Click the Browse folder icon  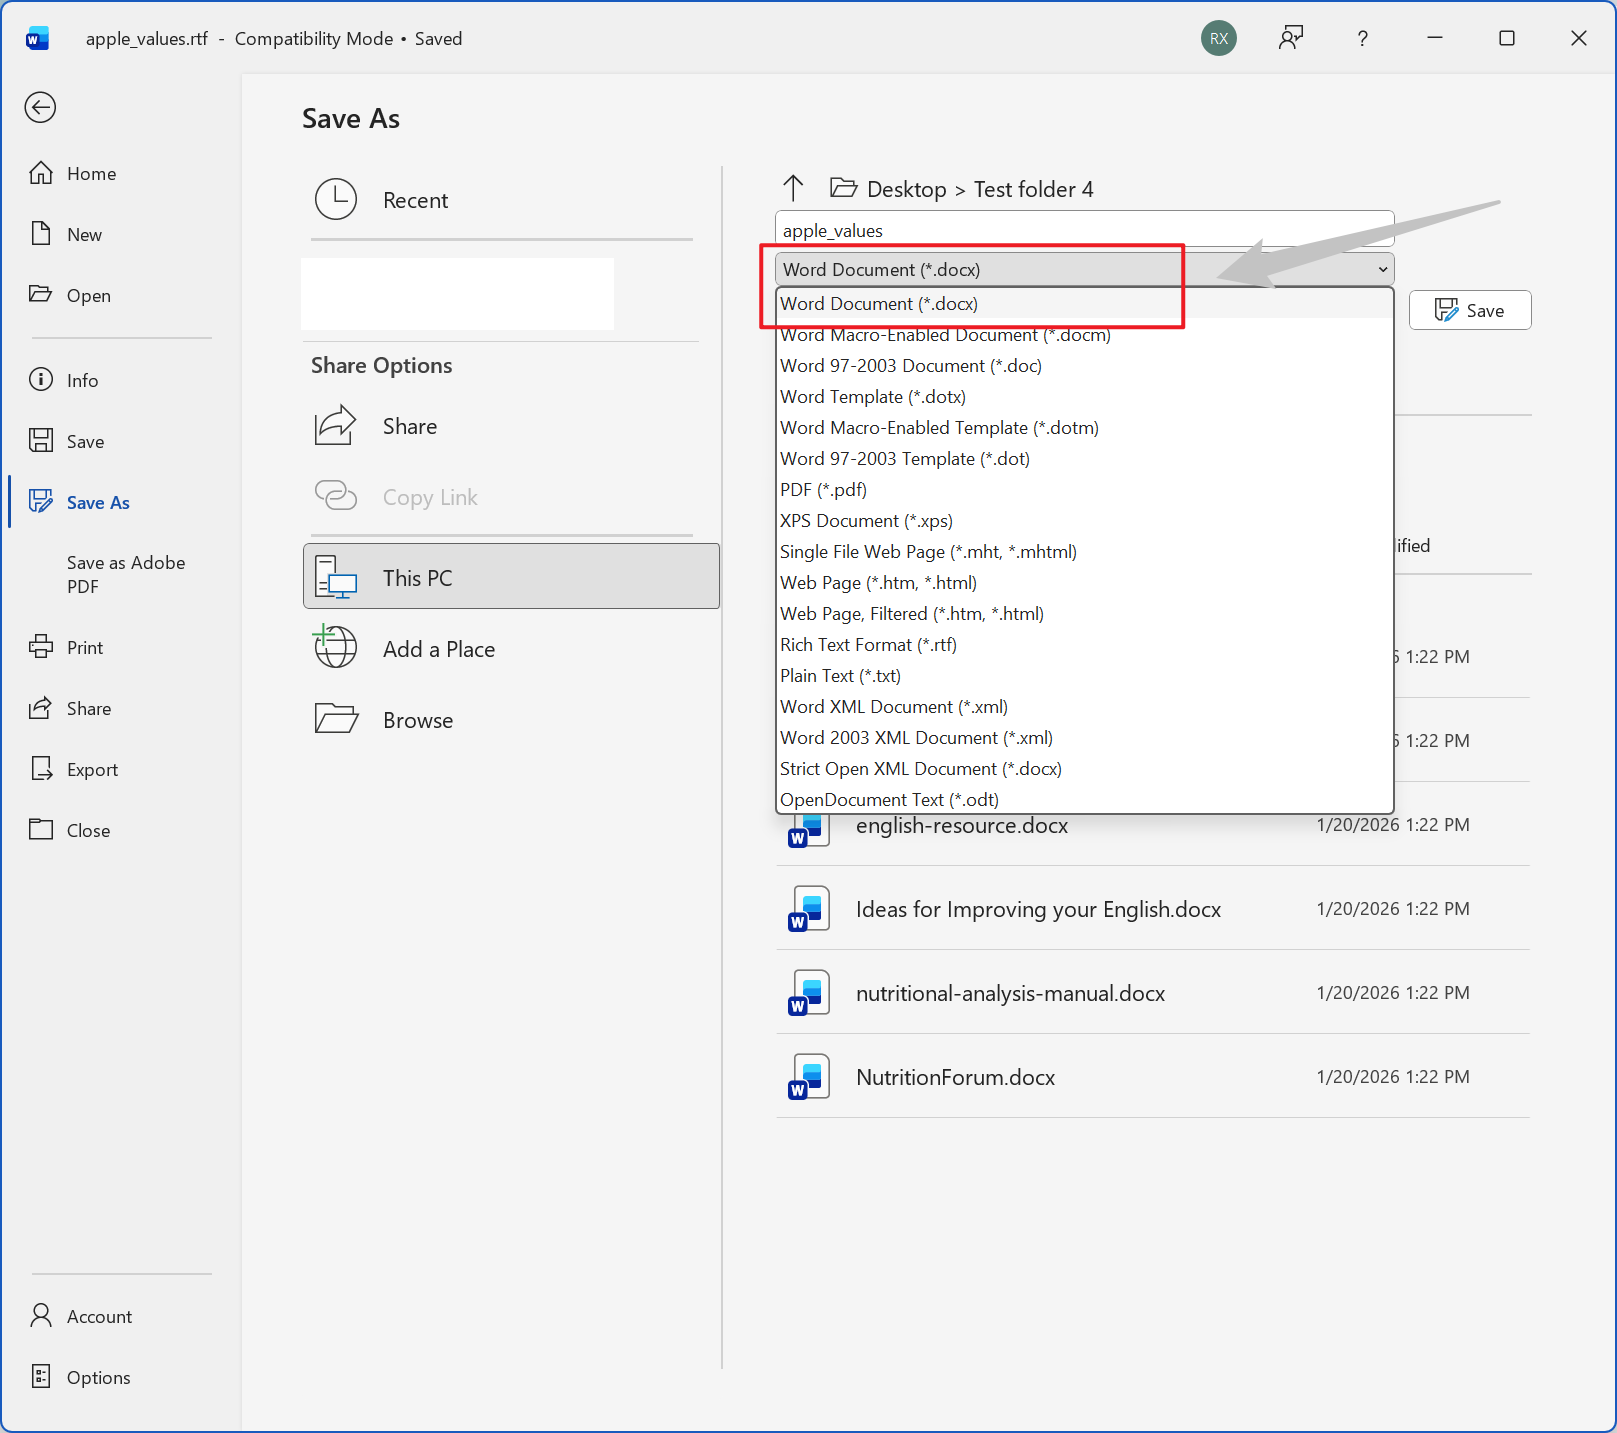coord(336,719)
